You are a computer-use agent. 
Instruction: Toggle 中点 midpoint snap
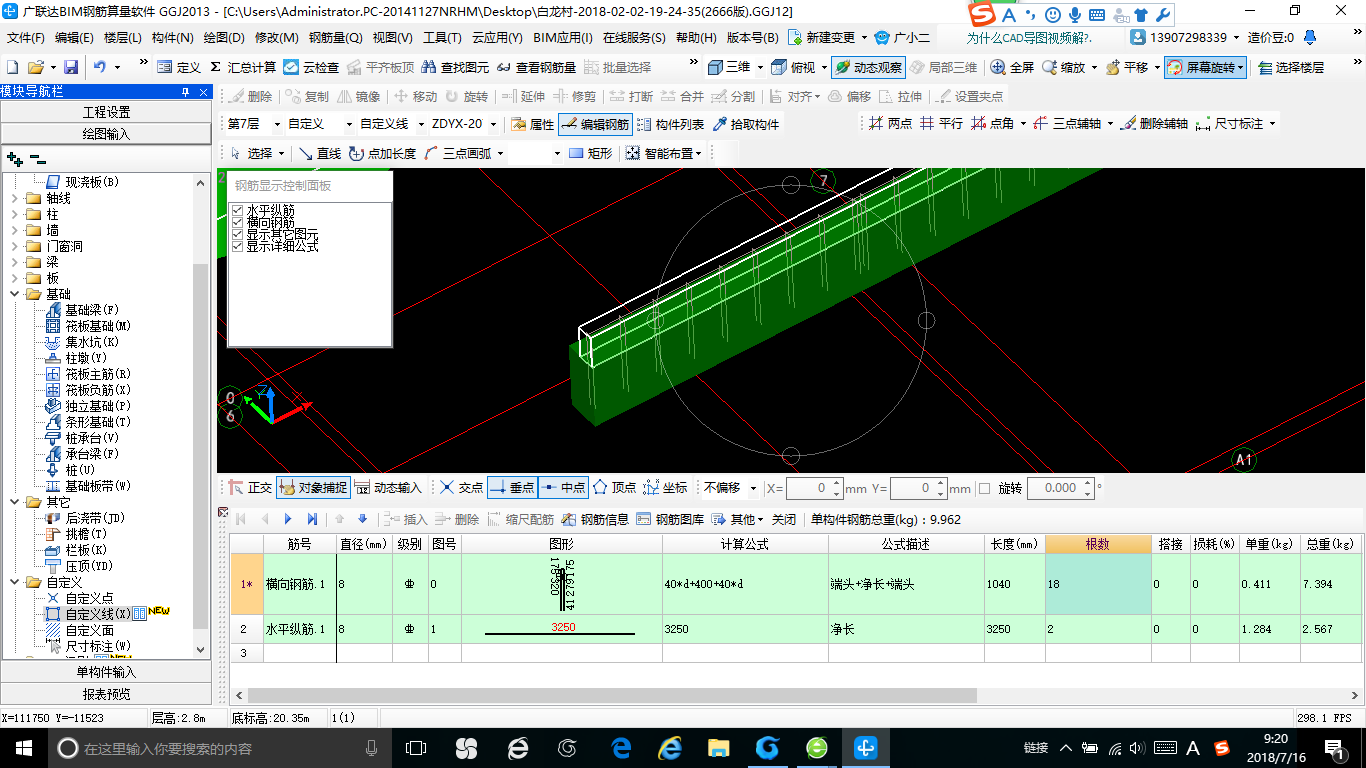(563, 488)
